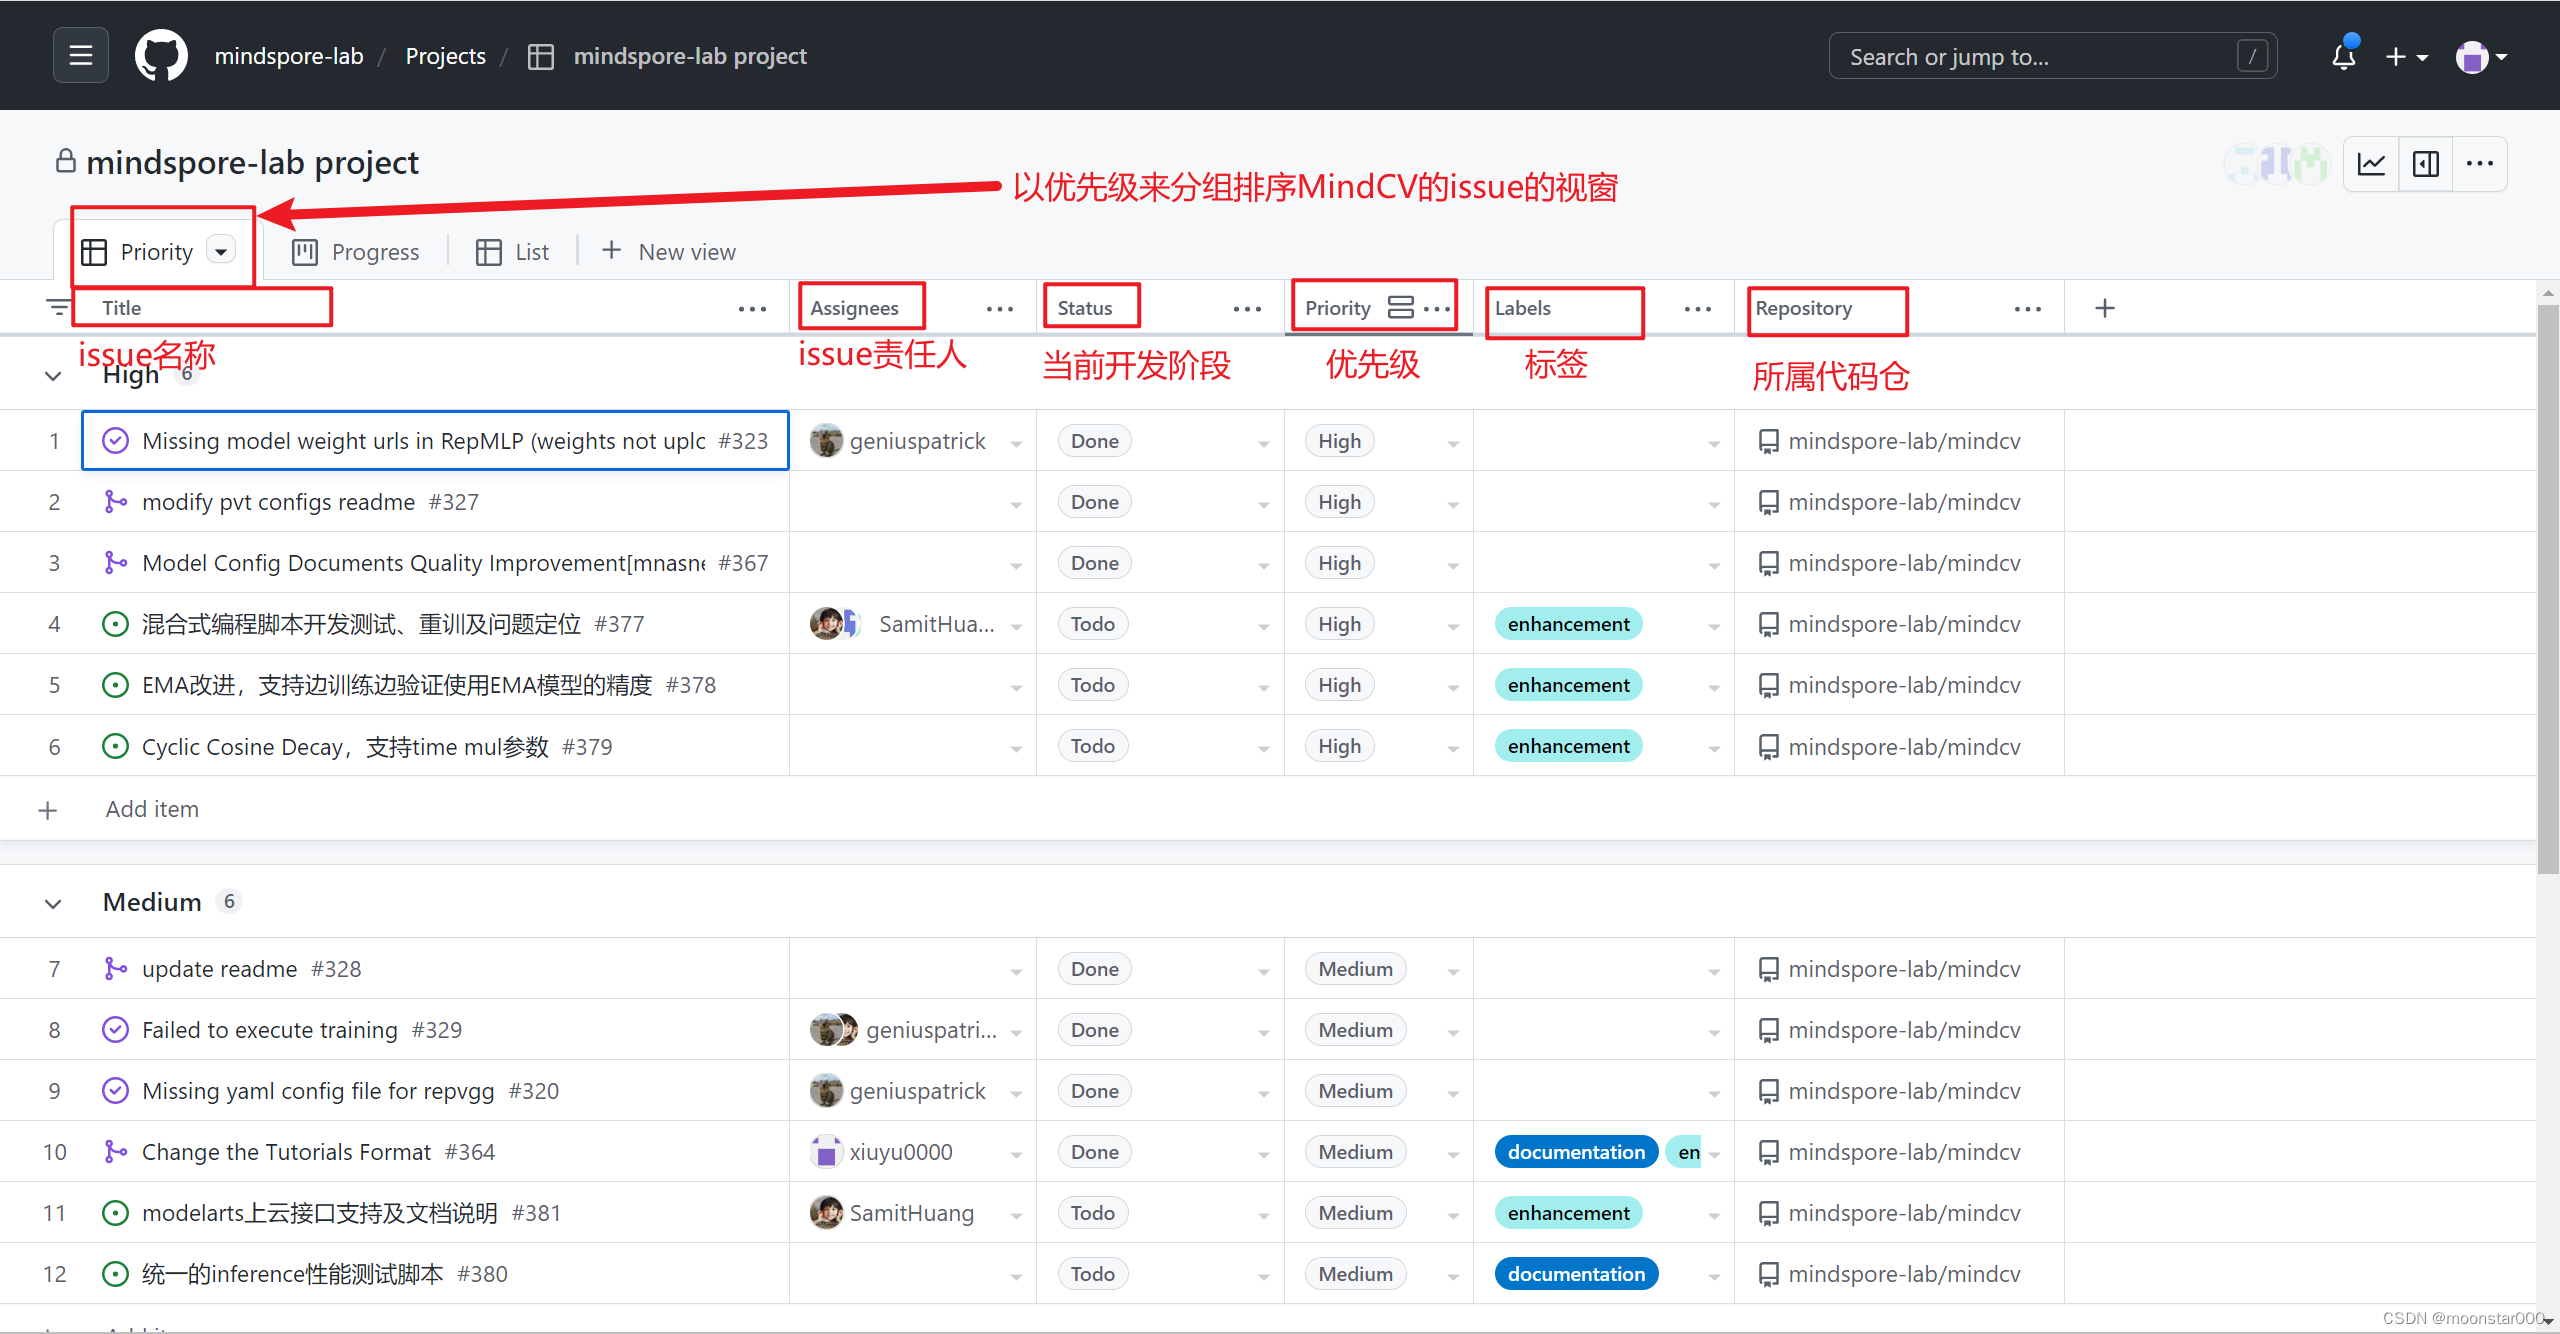Click SamitHuang avatar in row 11

[x=826, y=1213]
